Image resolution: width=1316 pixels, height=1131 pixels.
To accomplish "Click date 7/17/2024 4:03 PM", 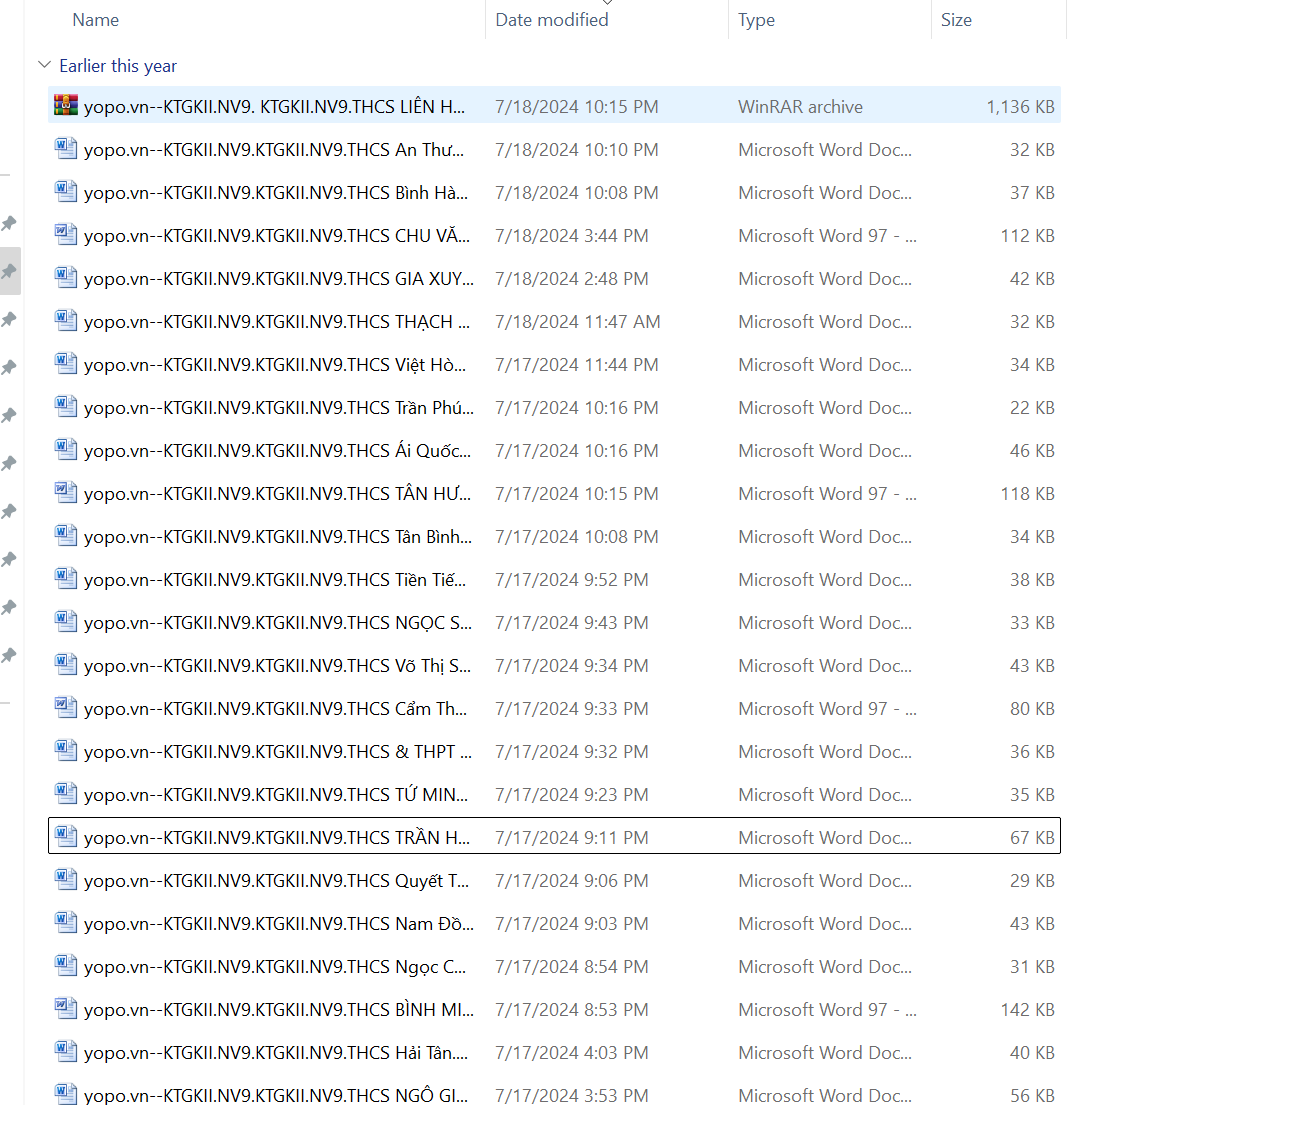I will coord(572,1053).
